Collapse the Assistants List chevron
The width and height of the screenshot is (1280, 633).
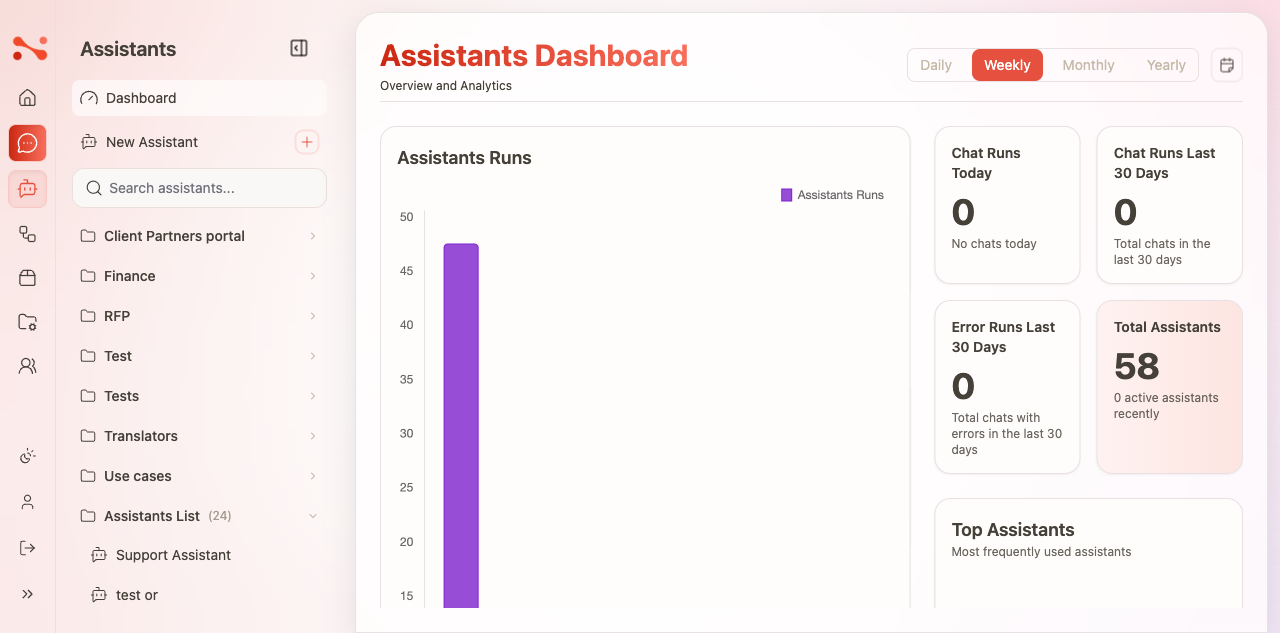313,516
